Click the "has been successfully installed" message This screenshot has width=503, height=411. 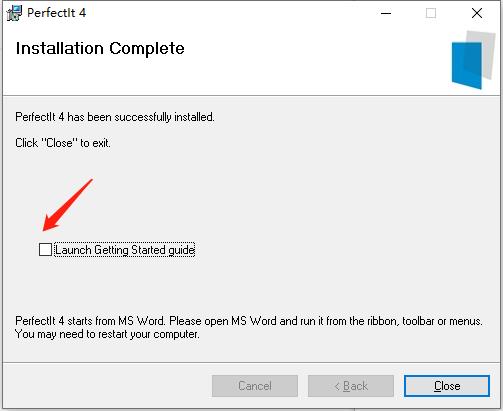click(x=115, y=117)
